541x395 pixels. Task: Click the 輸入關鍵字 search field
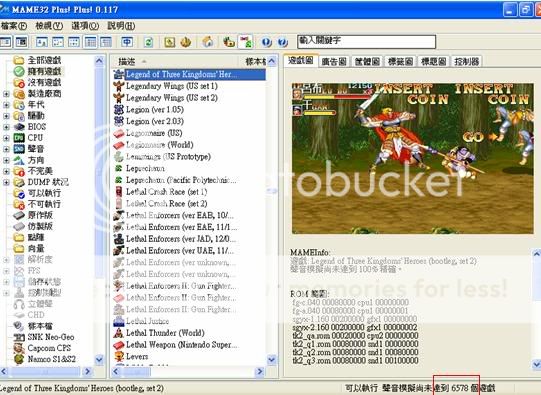point(366,41)
